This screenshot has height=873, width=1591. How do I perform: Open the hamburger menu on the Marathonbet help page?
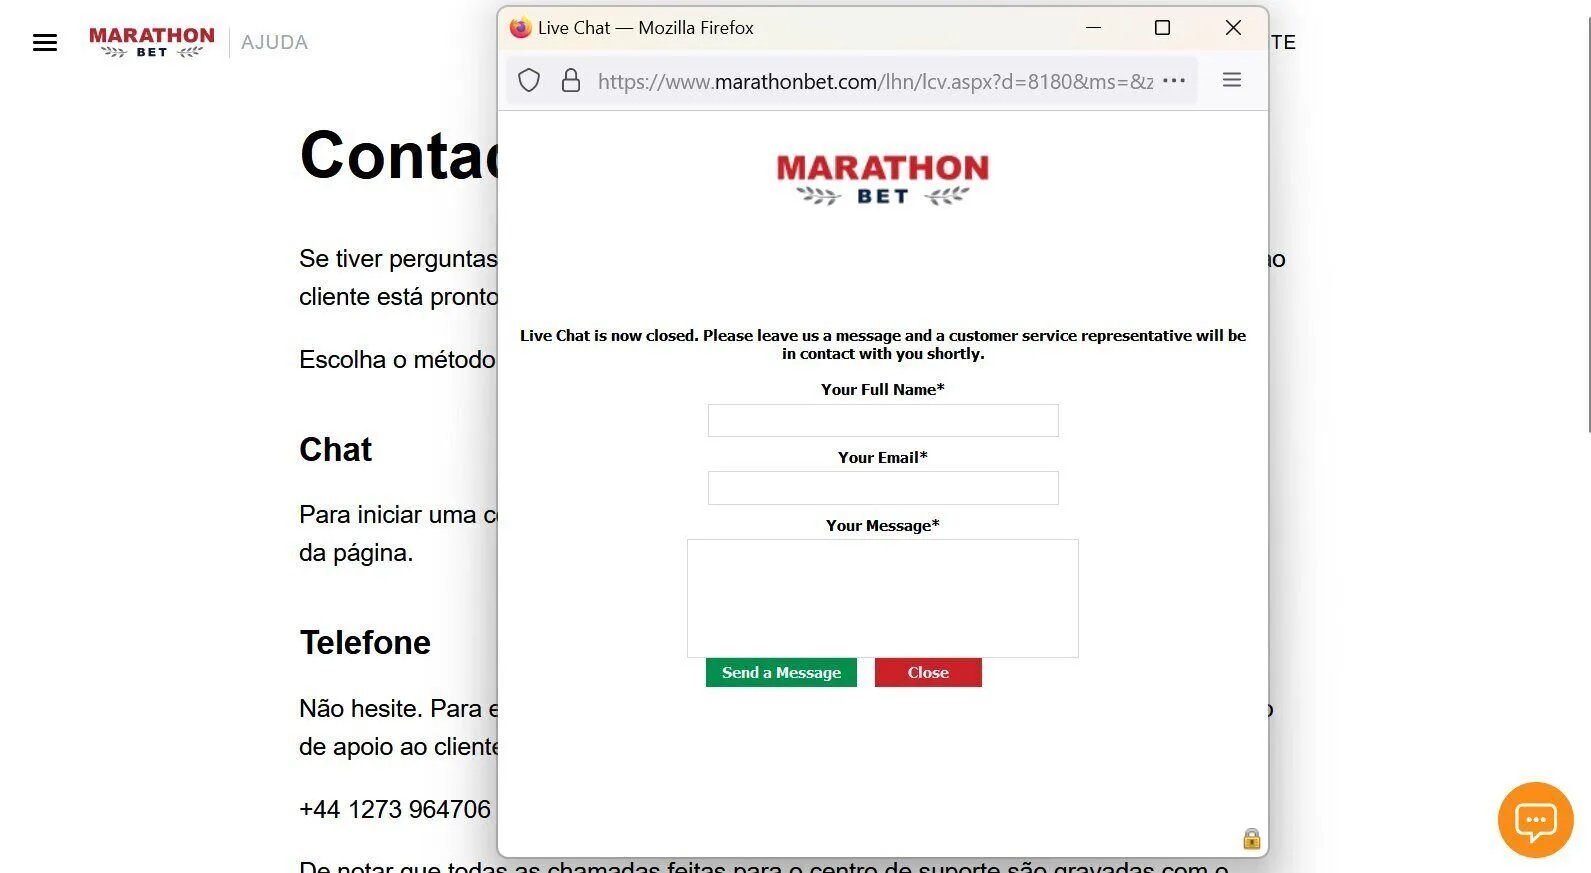click(x=45, y=42)
